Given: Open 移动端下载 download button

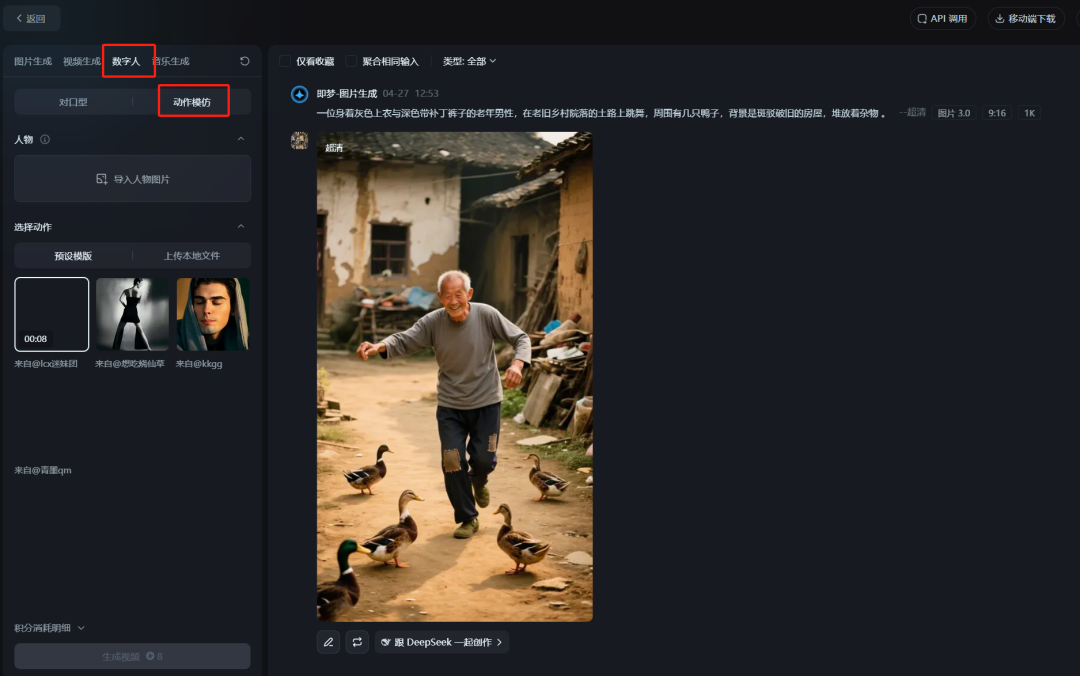Looking at the screenshot, I should pyautogui.click(x=1025, y=19).
